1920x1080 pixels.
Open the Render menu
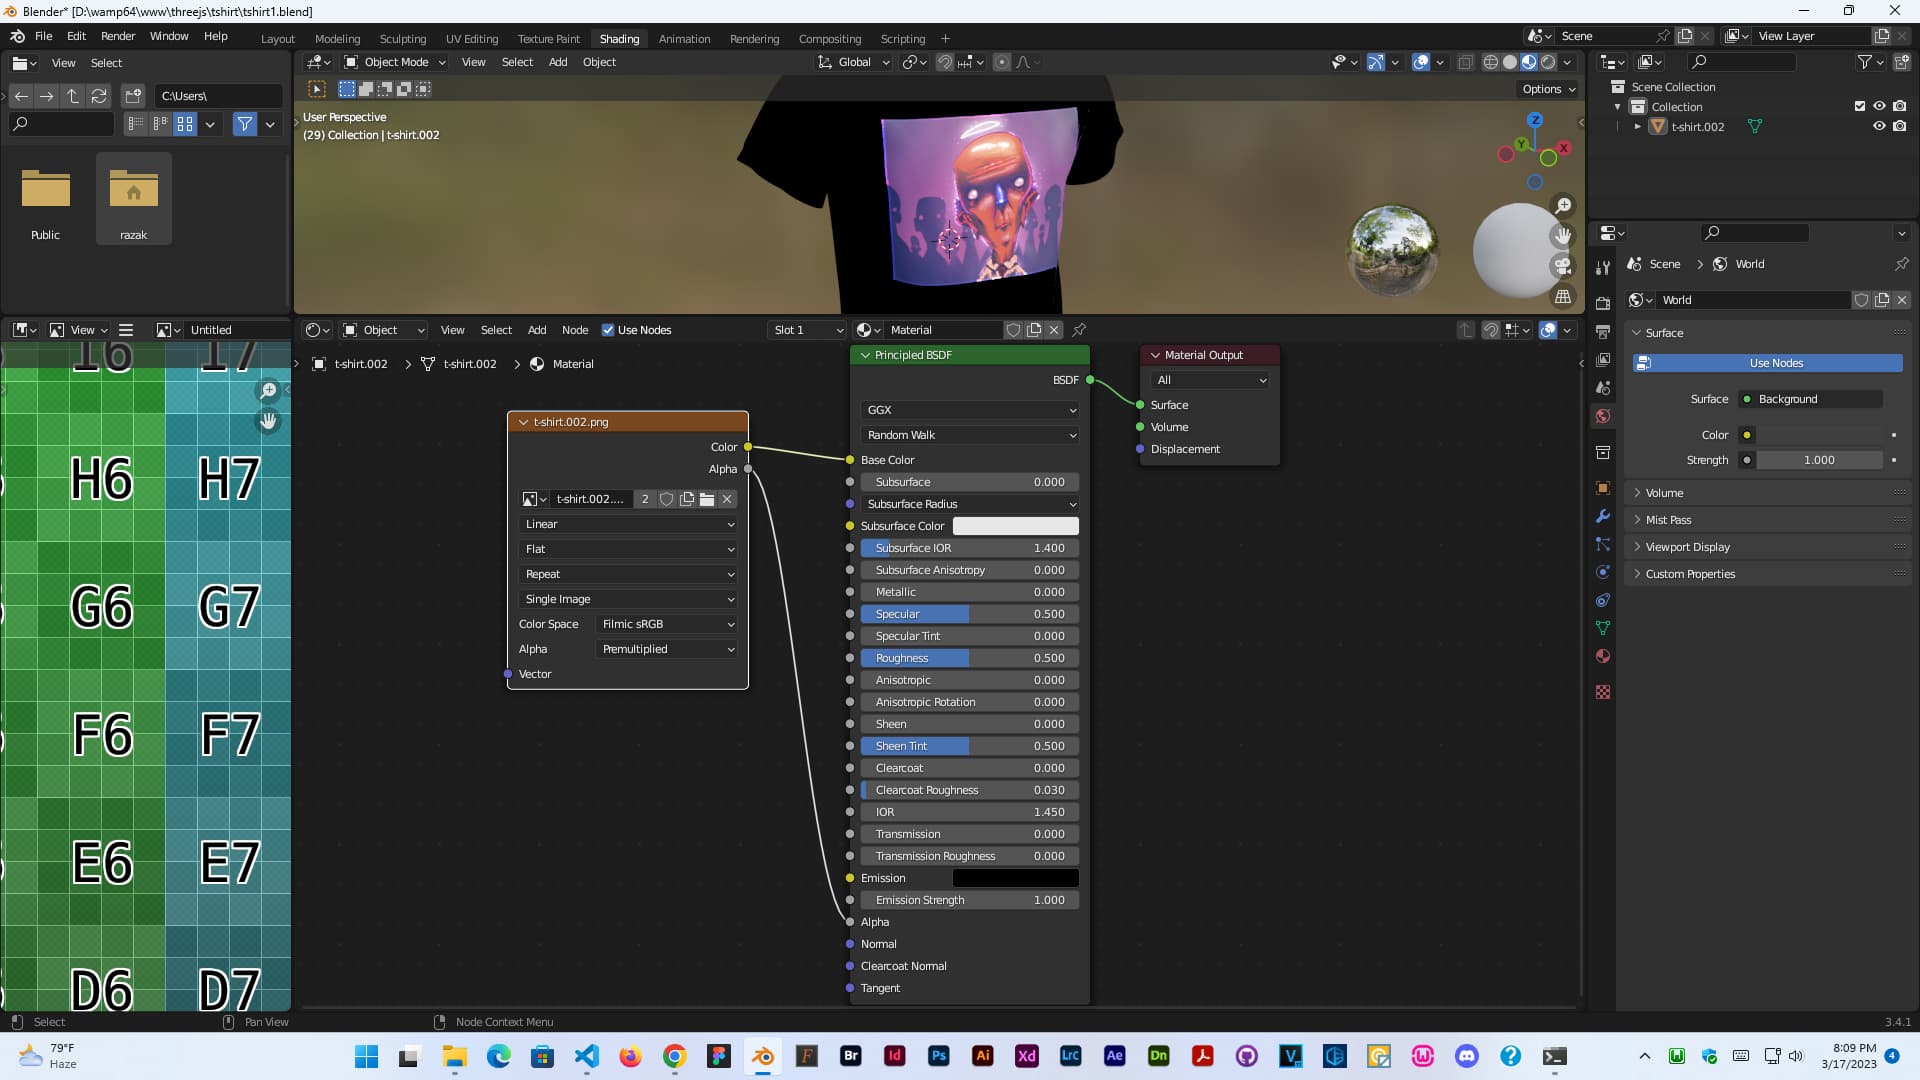118,36
